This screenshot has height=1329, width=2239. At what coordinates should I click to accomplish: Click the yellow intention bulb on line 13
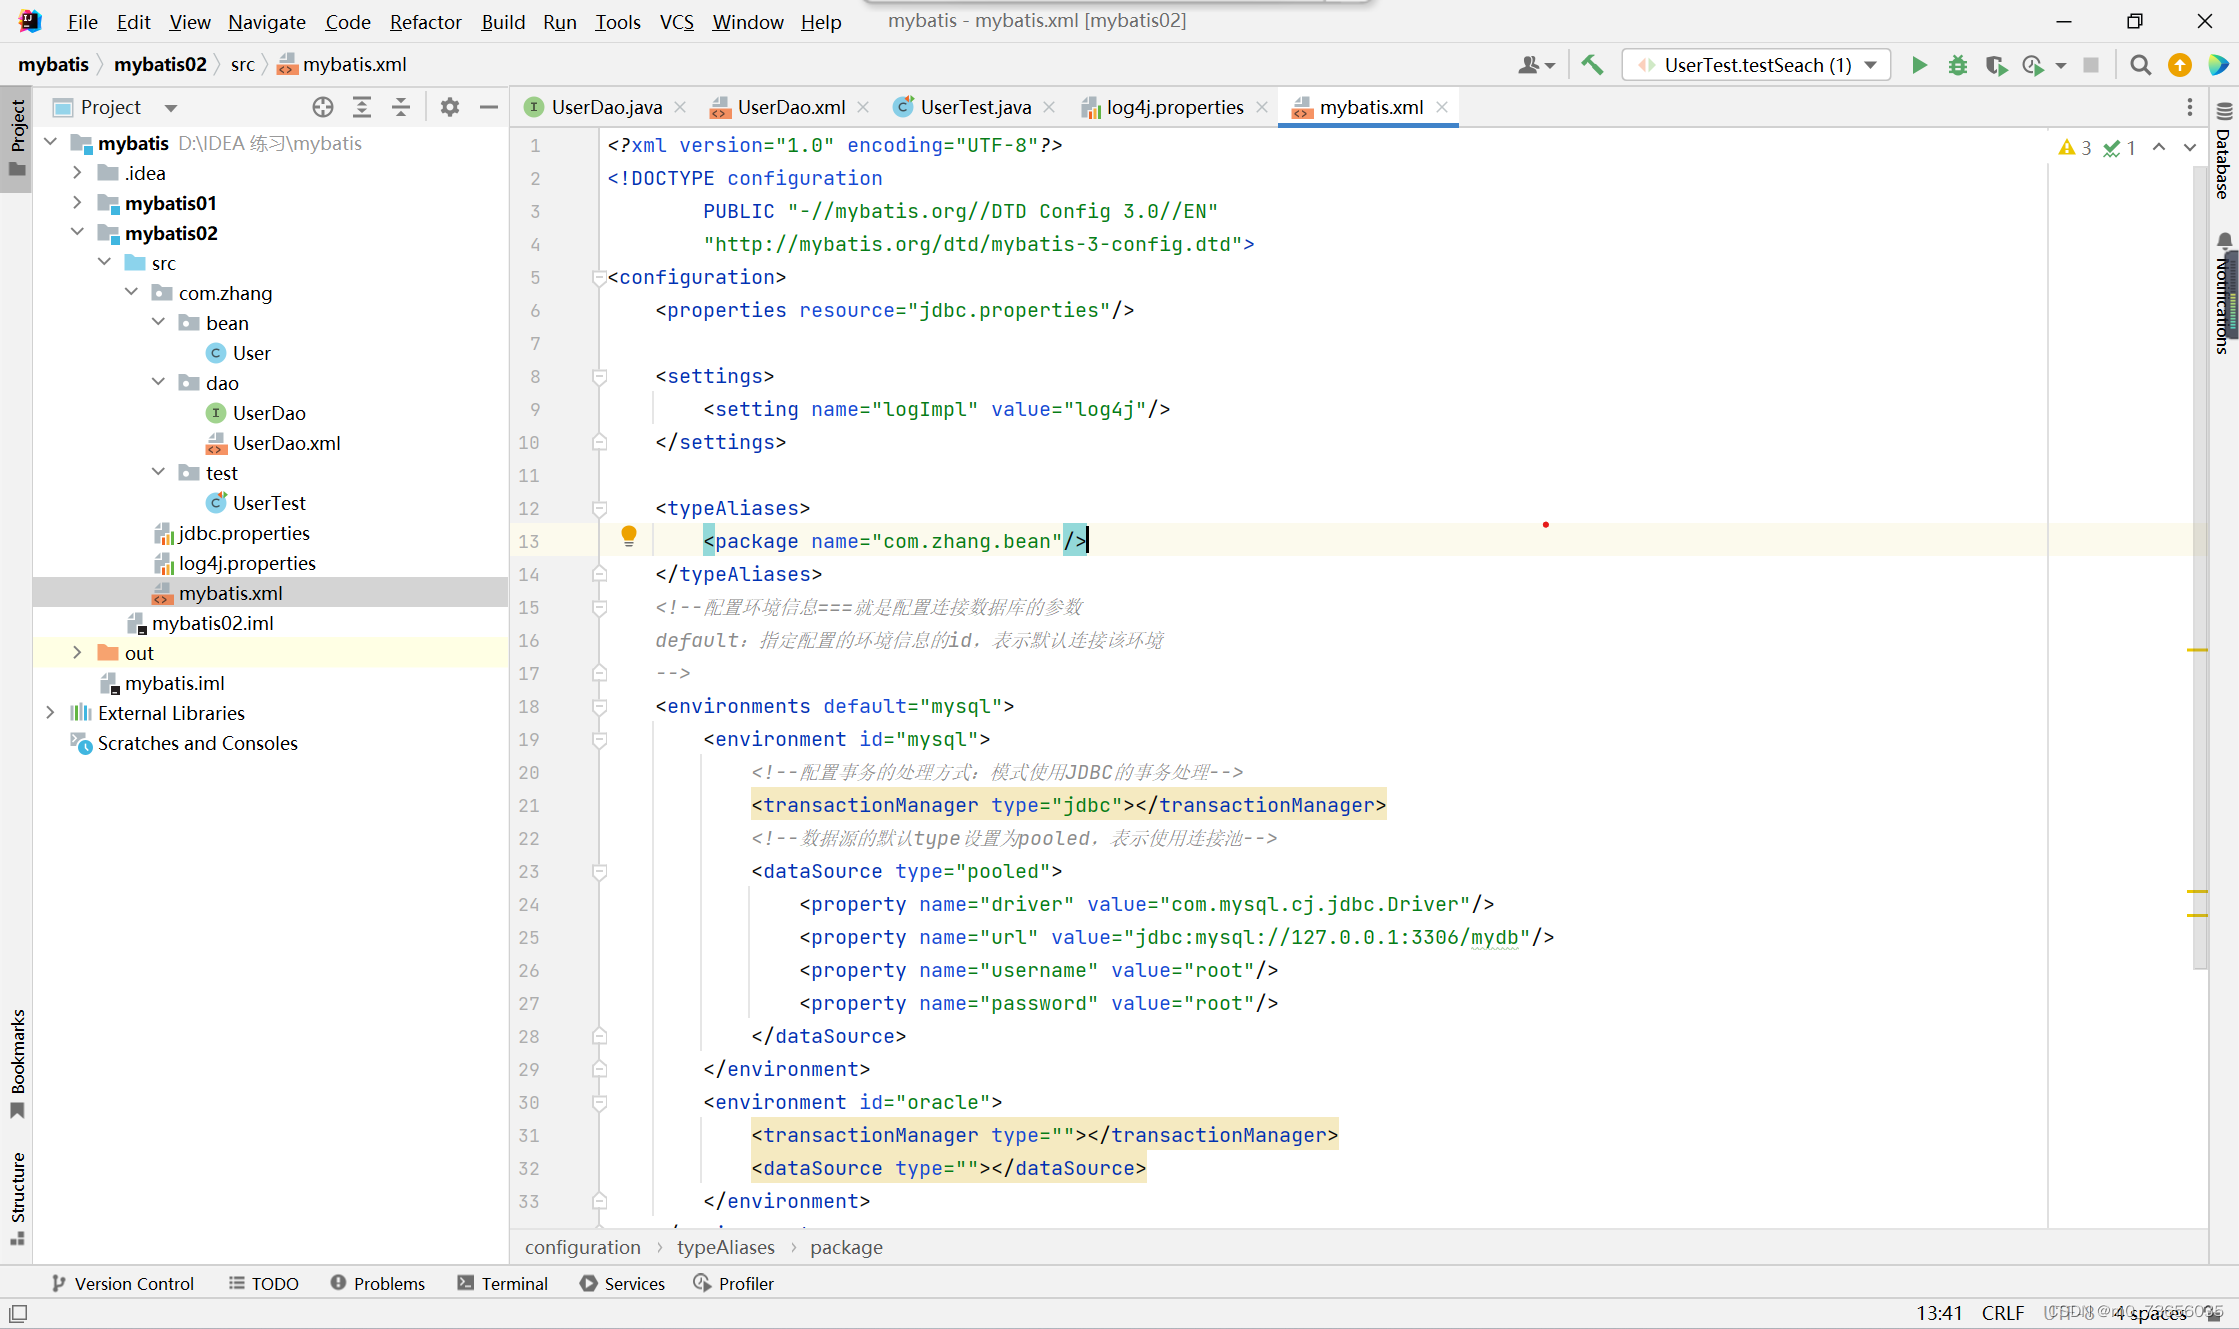coord(628,536)
